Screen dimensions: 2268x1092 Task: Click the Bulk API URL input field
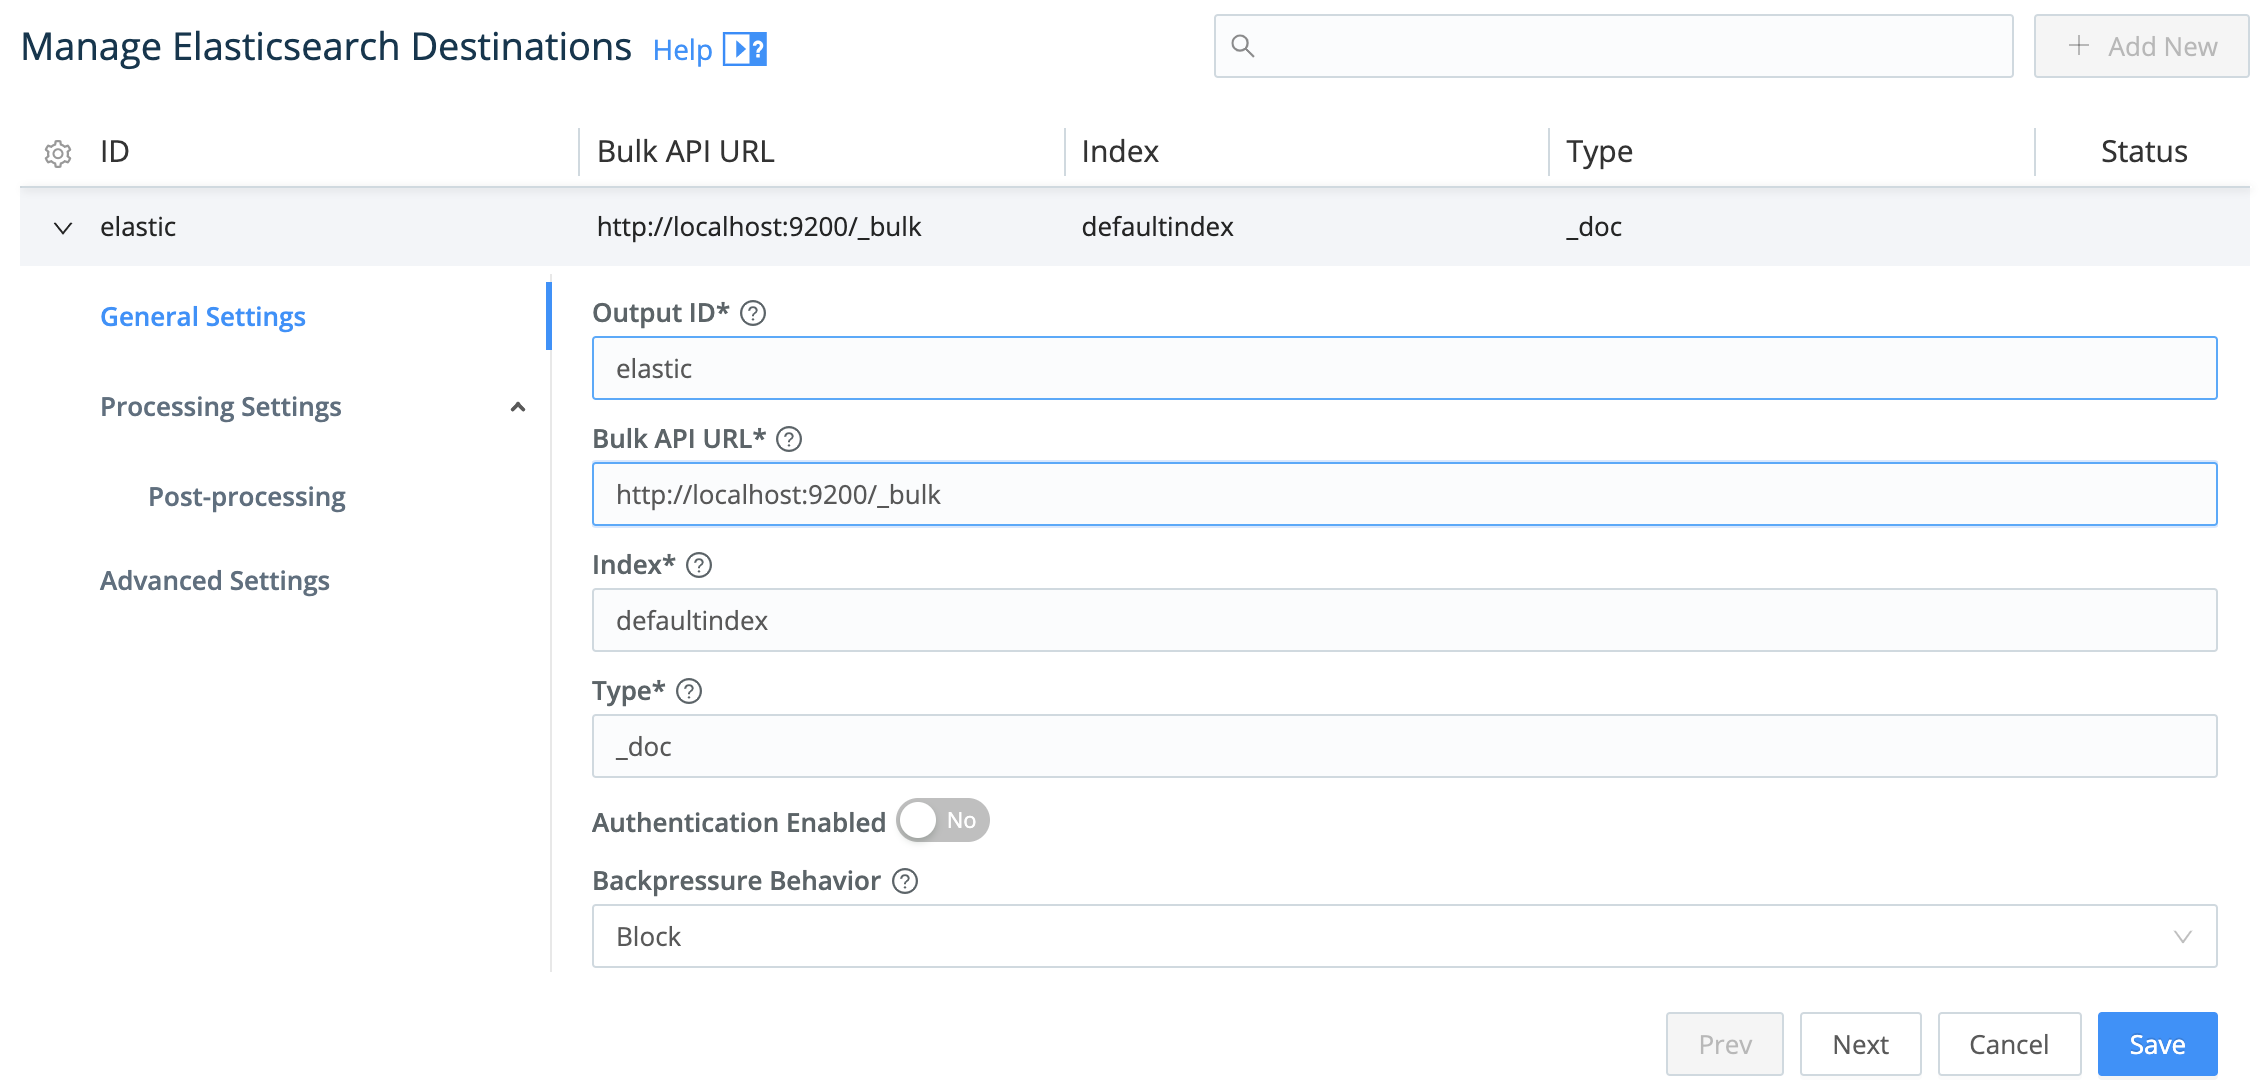pyautogui.click(x=1404, y=494)
